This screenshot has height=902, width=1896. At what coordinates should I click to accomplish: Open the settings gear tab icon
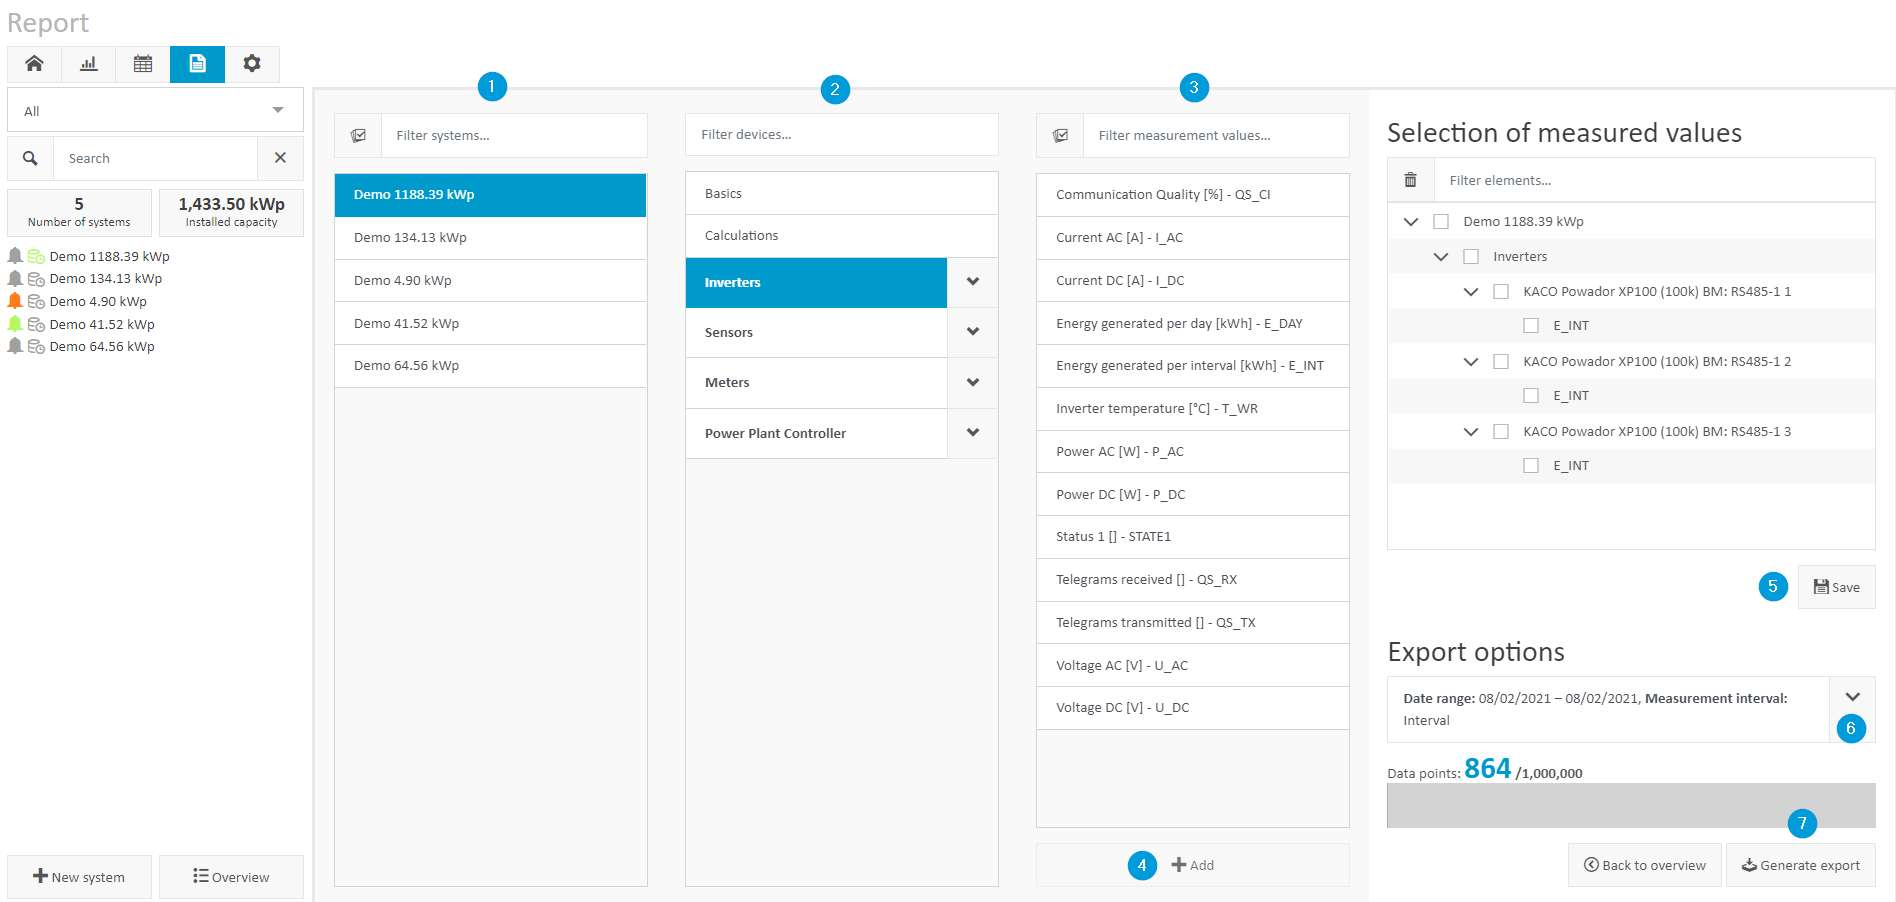tap(252, 64)
